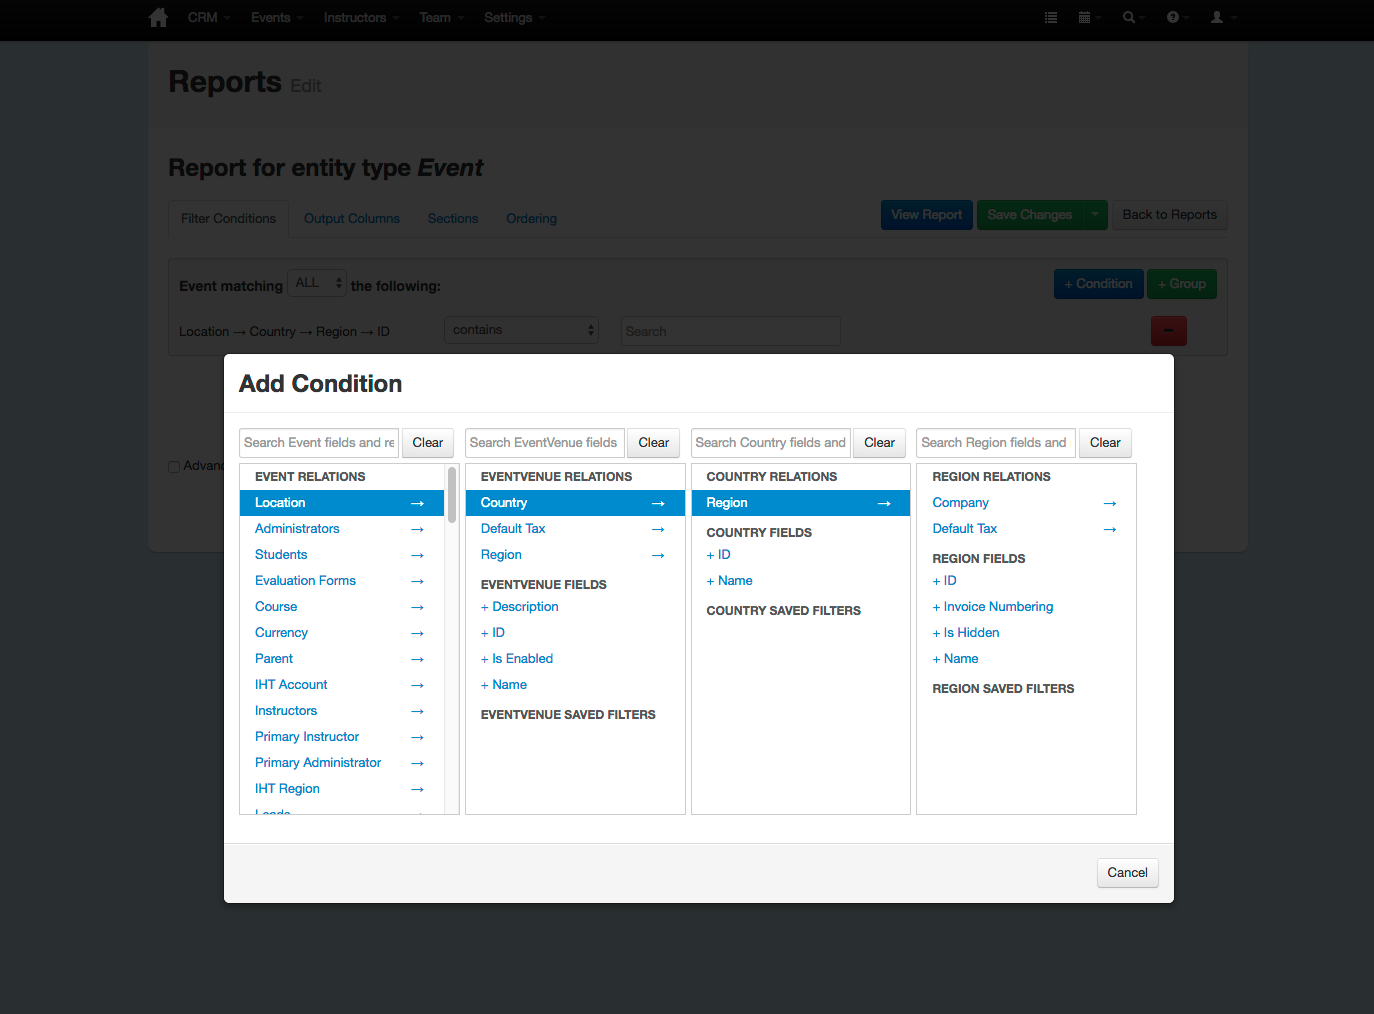This screenshot has width=1374, height=1014.
Task: Clear the Region fields search
Action: 1105,443
